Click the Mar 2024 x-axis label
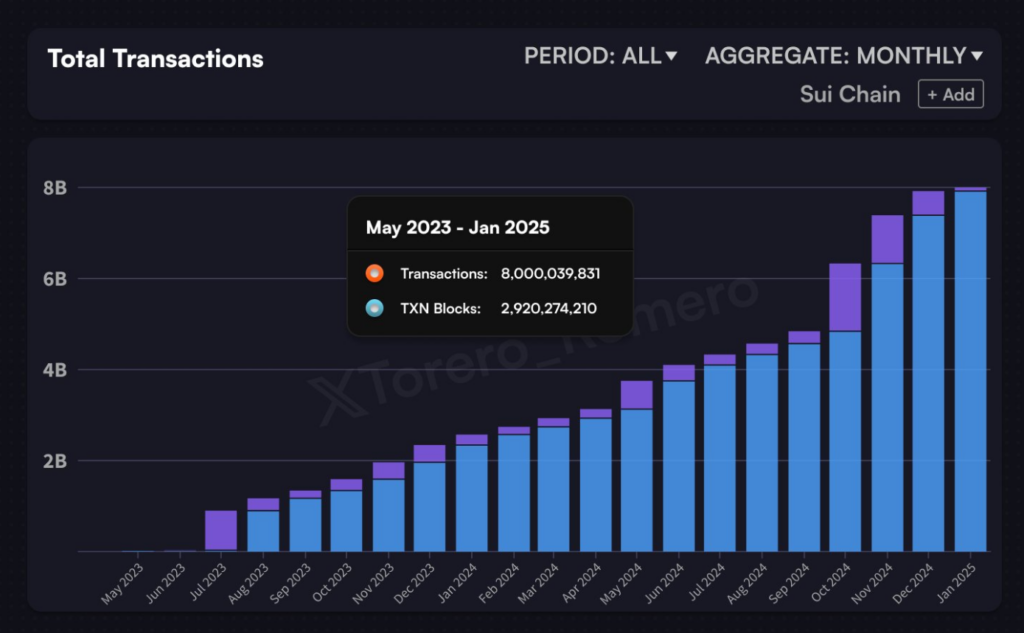The width and height of the screenshot is (1024, 633). pos(538,583)
